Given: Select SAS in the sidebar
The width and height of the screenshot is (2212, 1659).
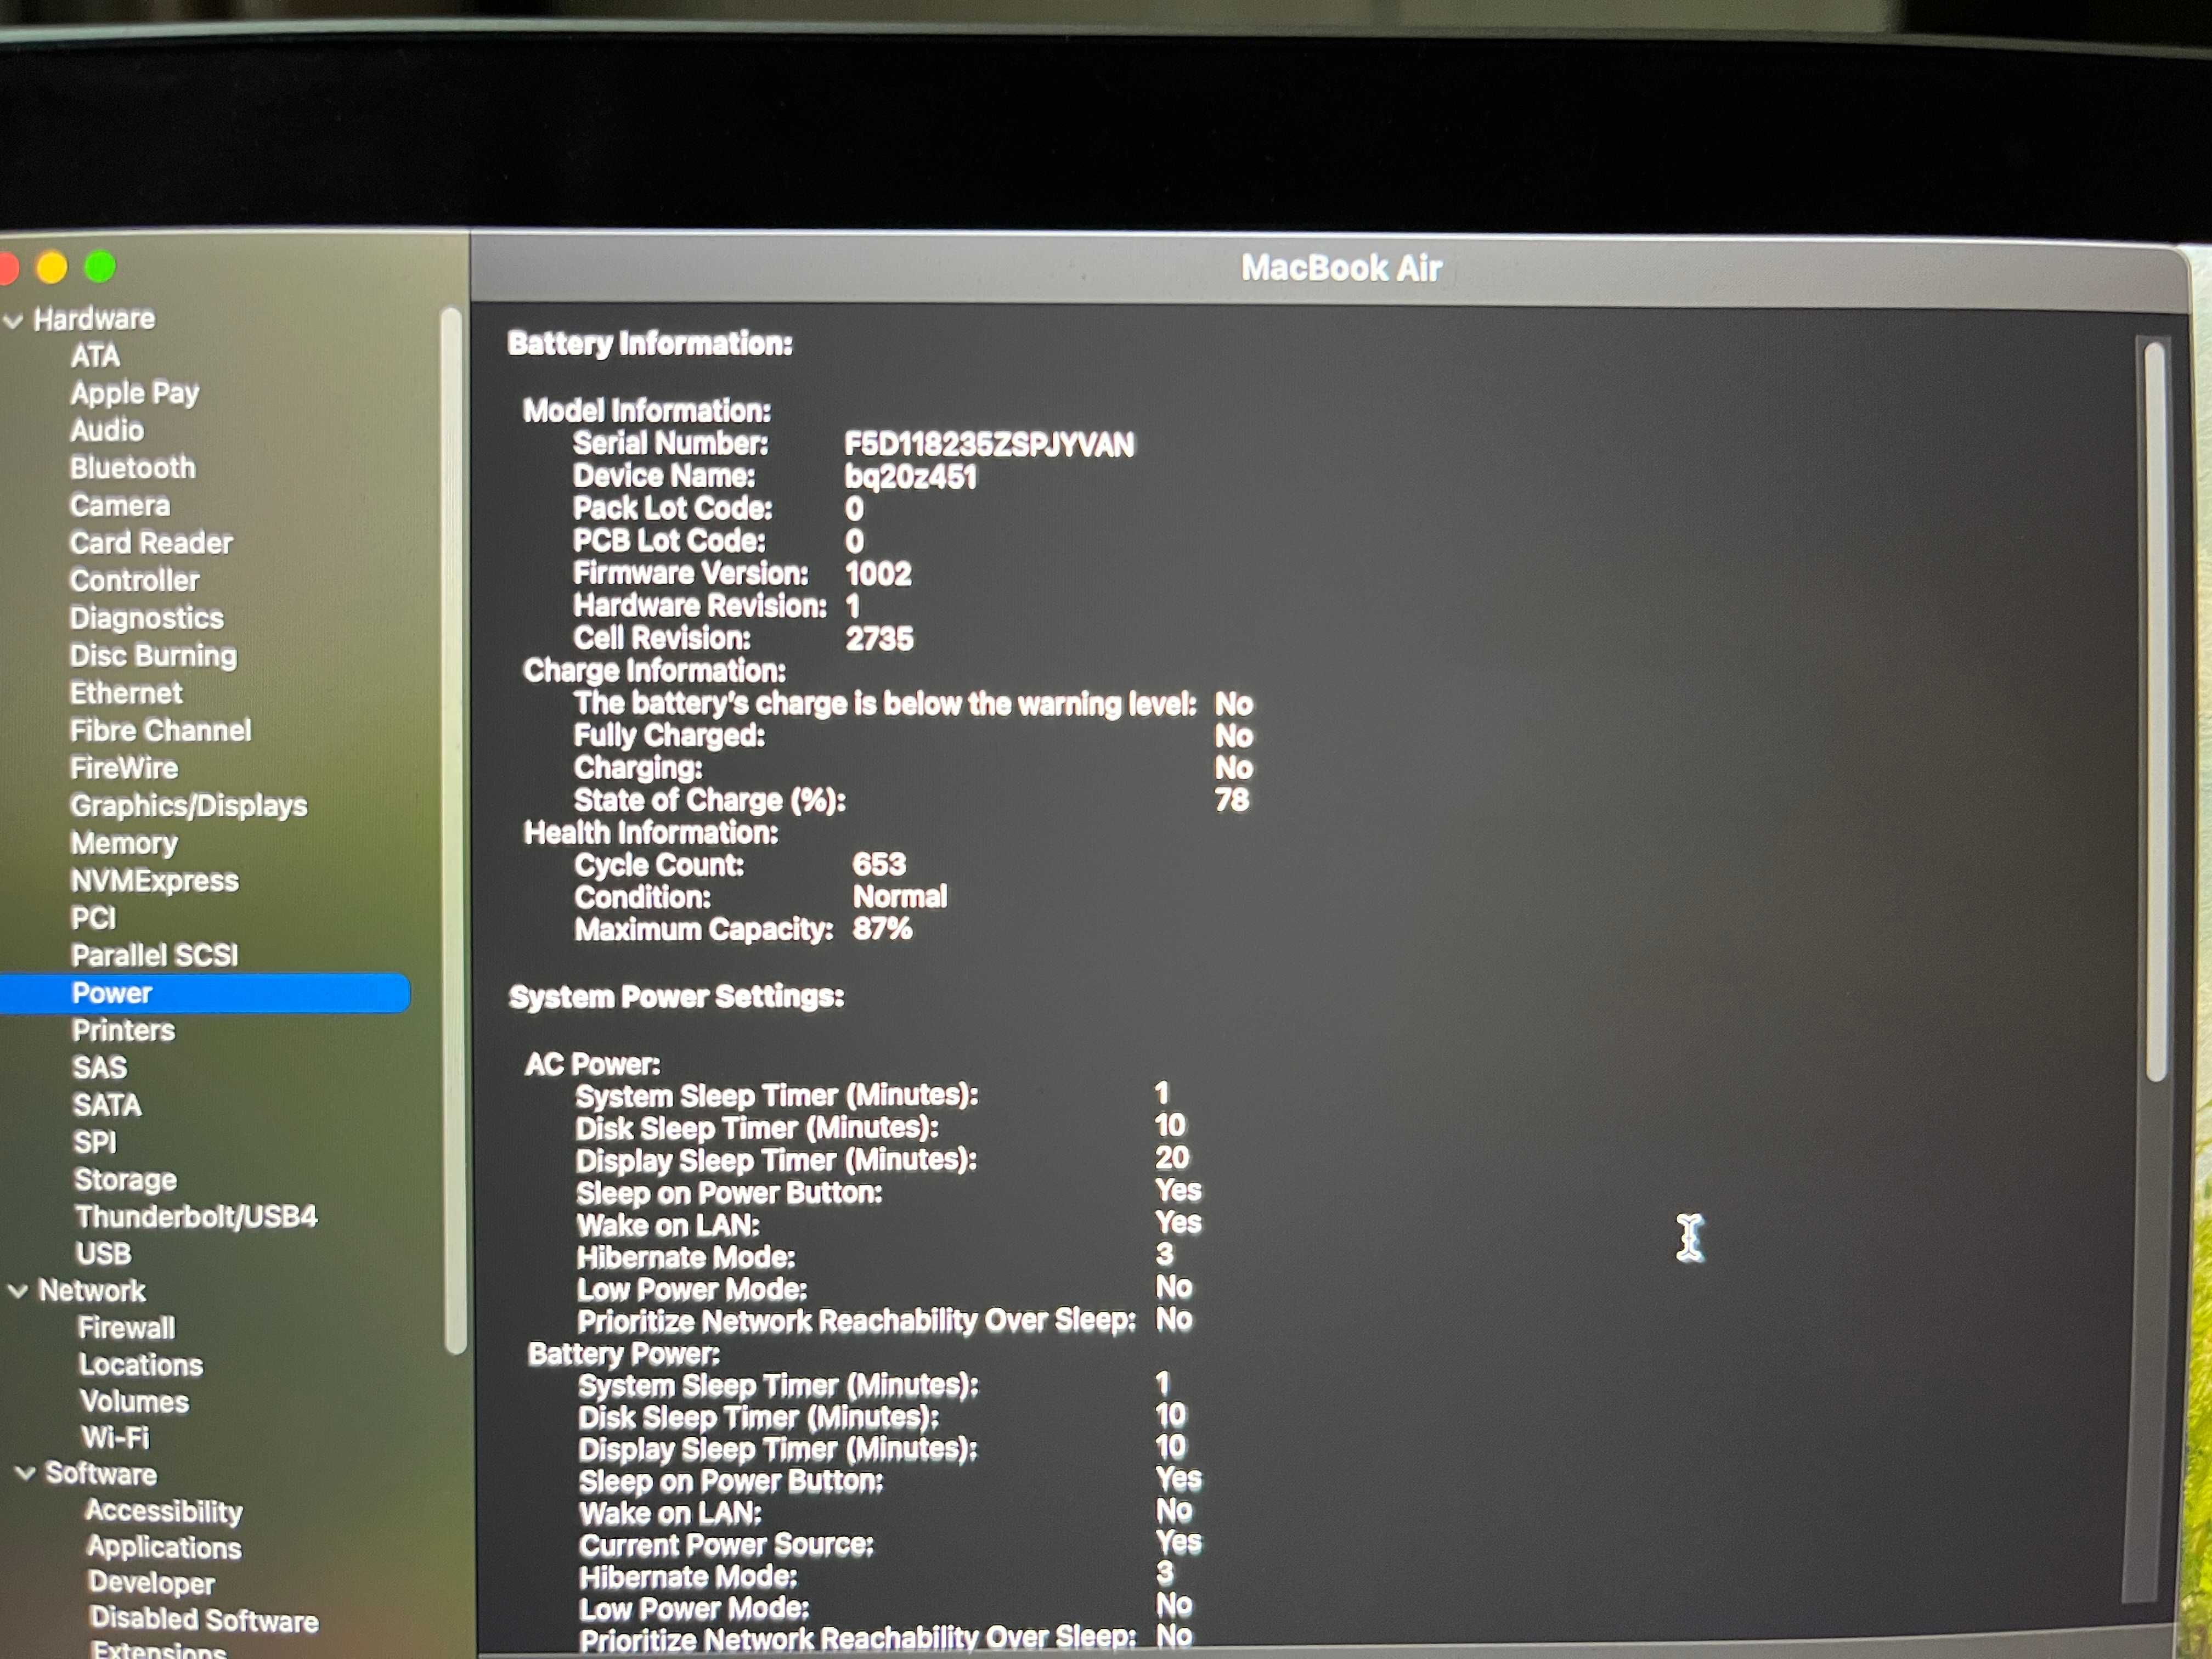Looking at the screenshot, I should [100, 1068].
